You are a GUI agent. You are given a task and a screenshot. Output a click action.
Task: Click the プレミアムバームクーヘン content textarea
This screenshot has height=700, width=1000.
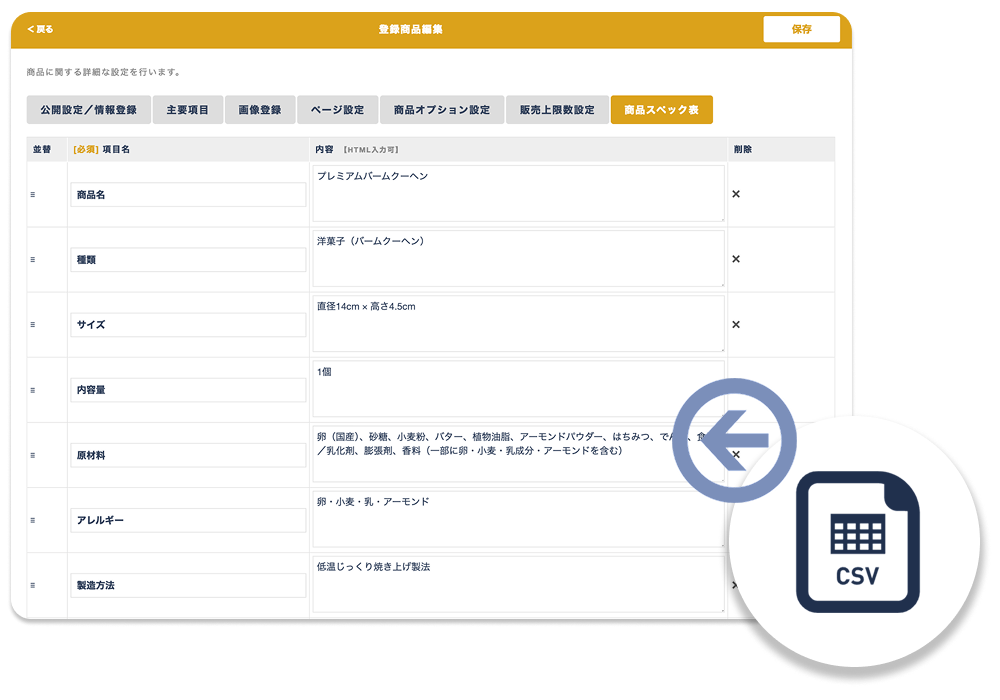coord(518,194)
